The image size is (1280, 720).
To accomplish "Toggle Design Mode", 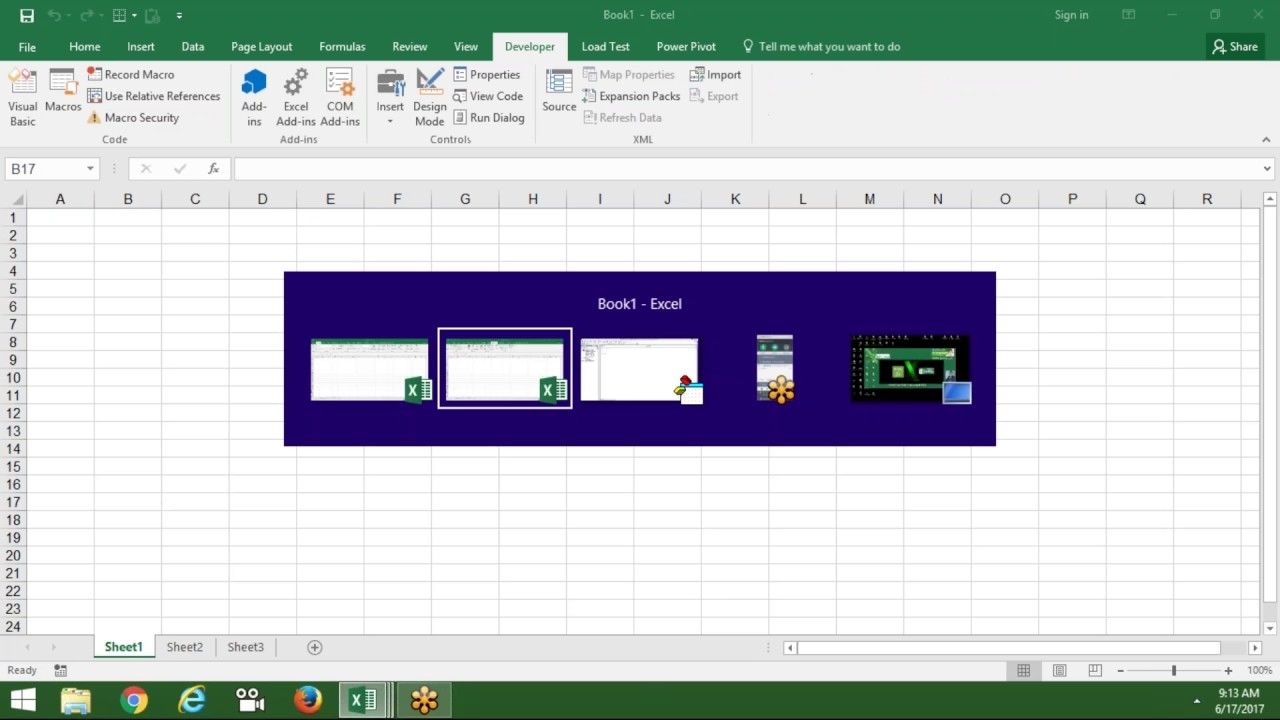I will [x=430, y=98].
